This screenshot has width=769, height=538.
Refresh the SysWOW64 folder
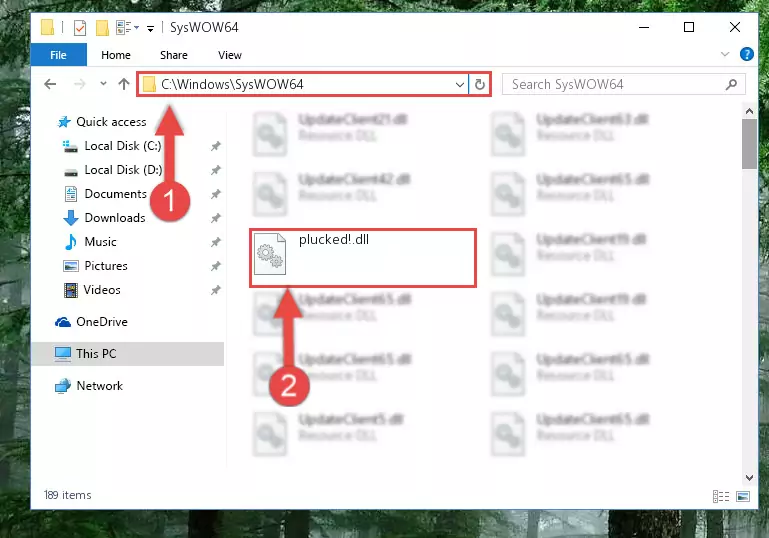tap(480, 84)
